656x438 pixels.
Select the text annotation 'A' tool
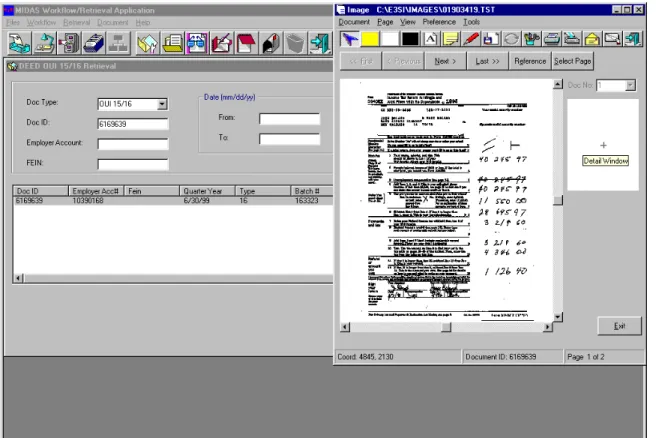point(430,39)
